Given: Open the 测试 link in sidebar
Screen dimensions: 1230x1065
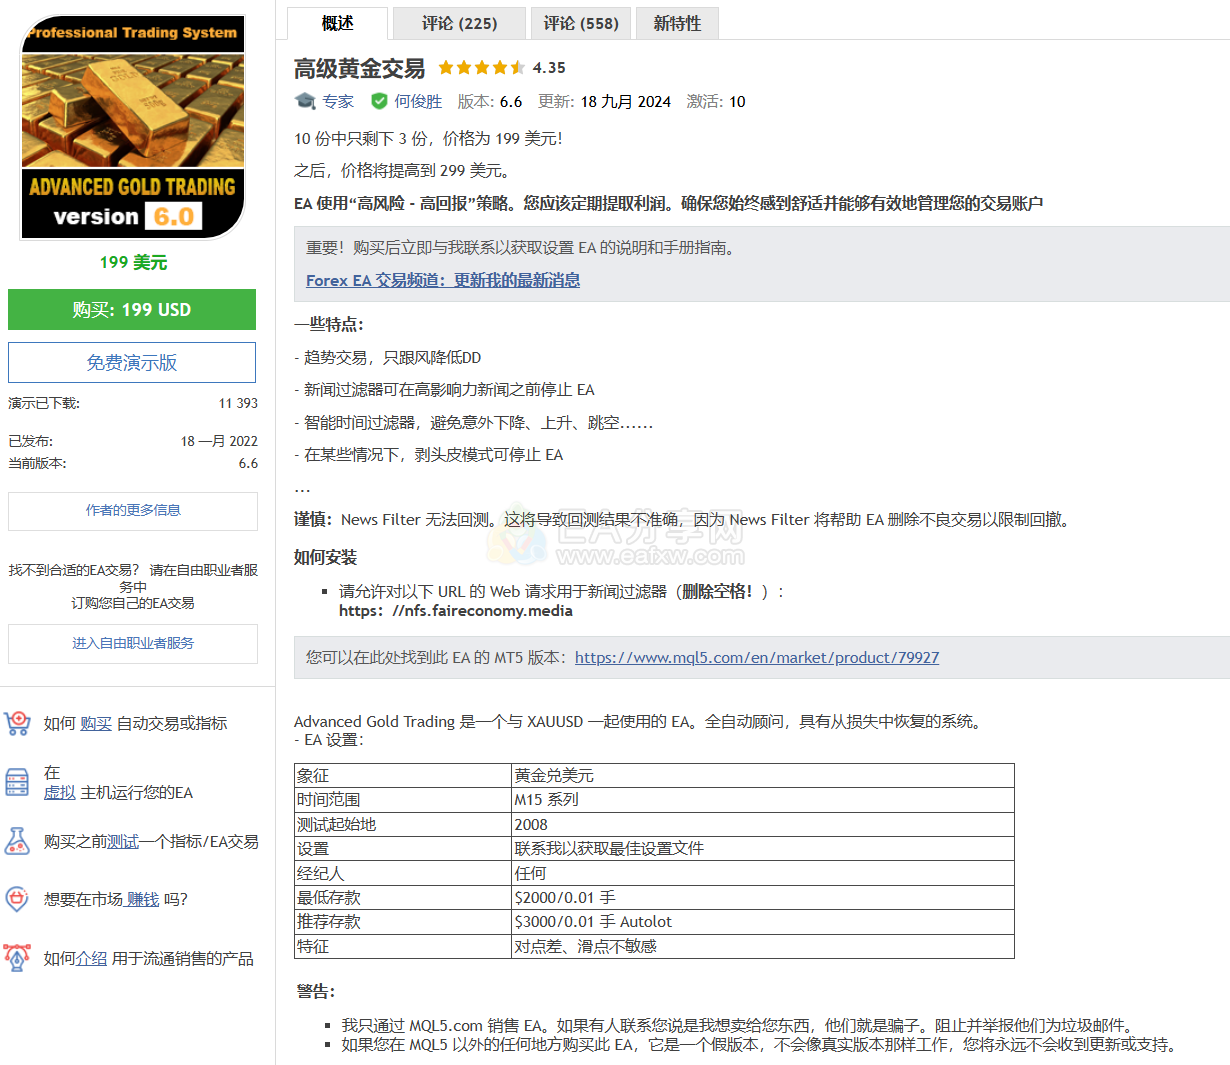Looking at the screenshot, I should [x=123, y=842].
